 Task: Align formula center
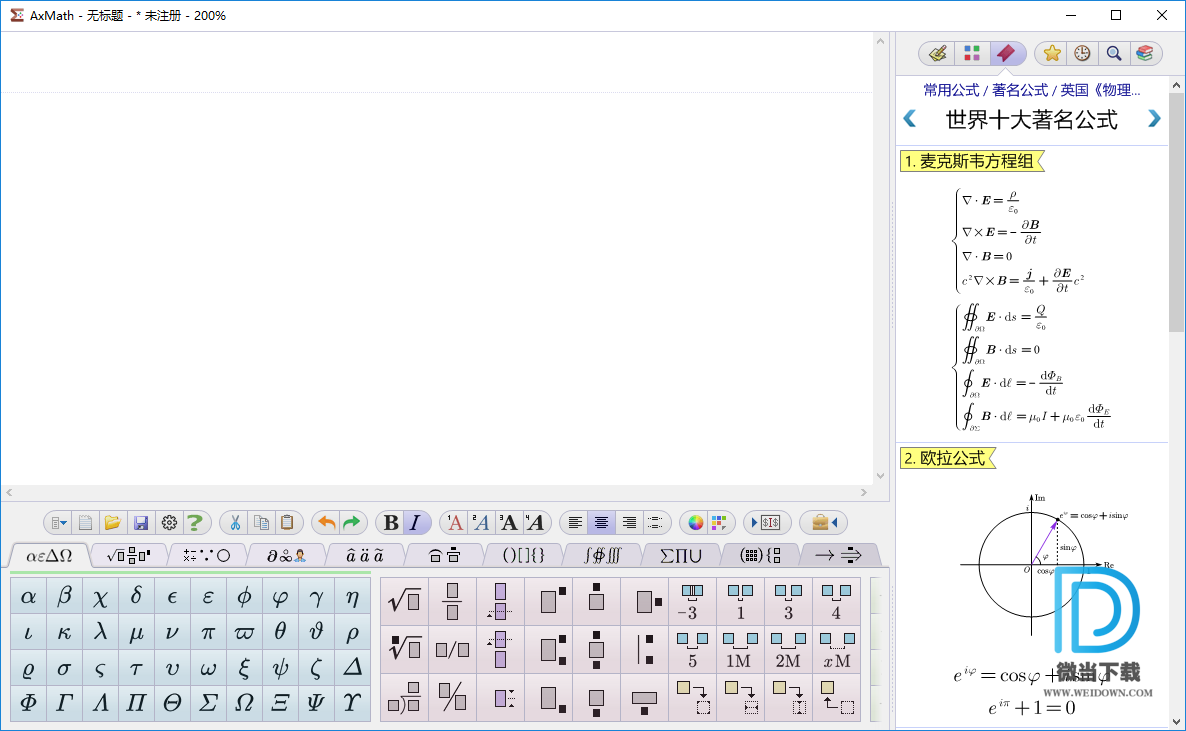click(601, 523)
